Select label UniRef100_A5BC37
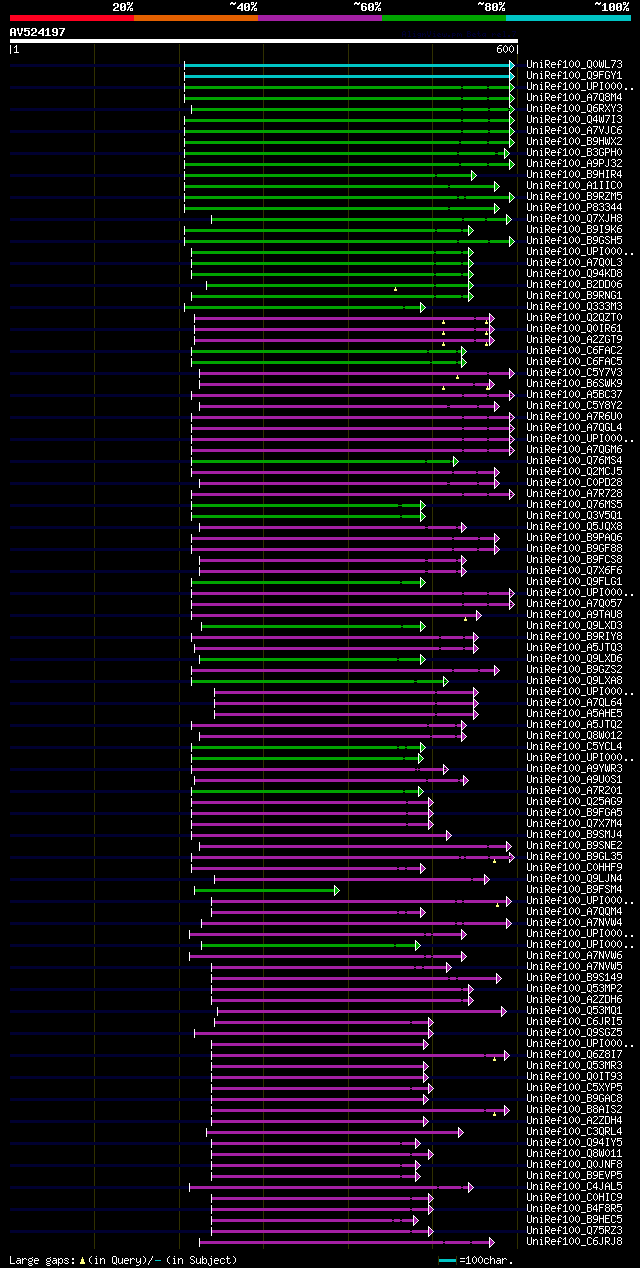Viewport: 640px width, 1268px height. (x=574, y=395)
